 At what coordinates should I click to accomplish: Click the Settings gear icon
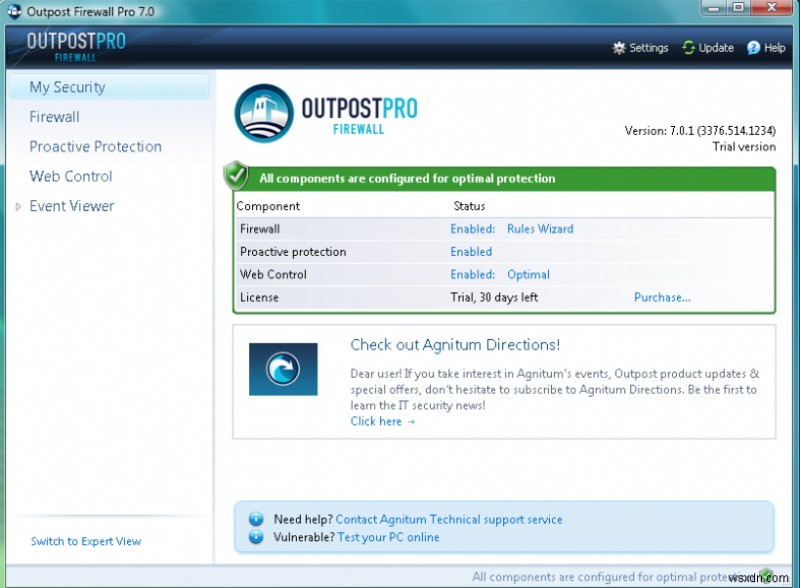tap(618, 48)
